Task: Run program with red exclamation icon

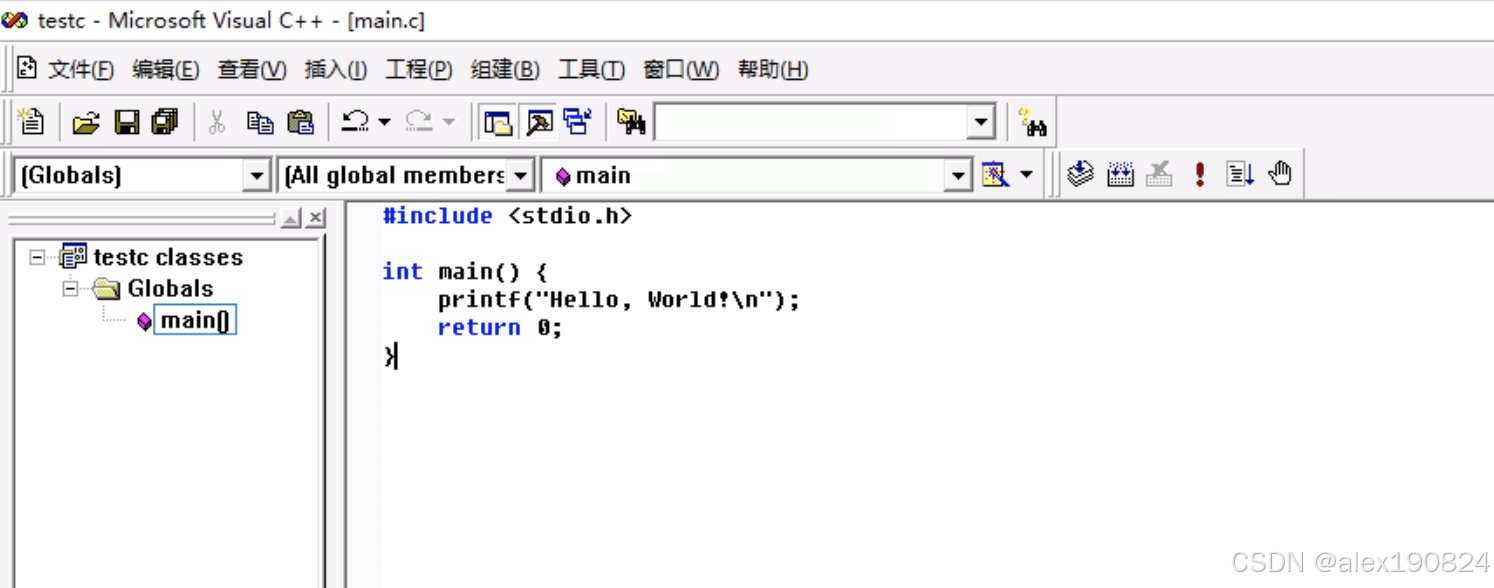Action: [1200, 174]
